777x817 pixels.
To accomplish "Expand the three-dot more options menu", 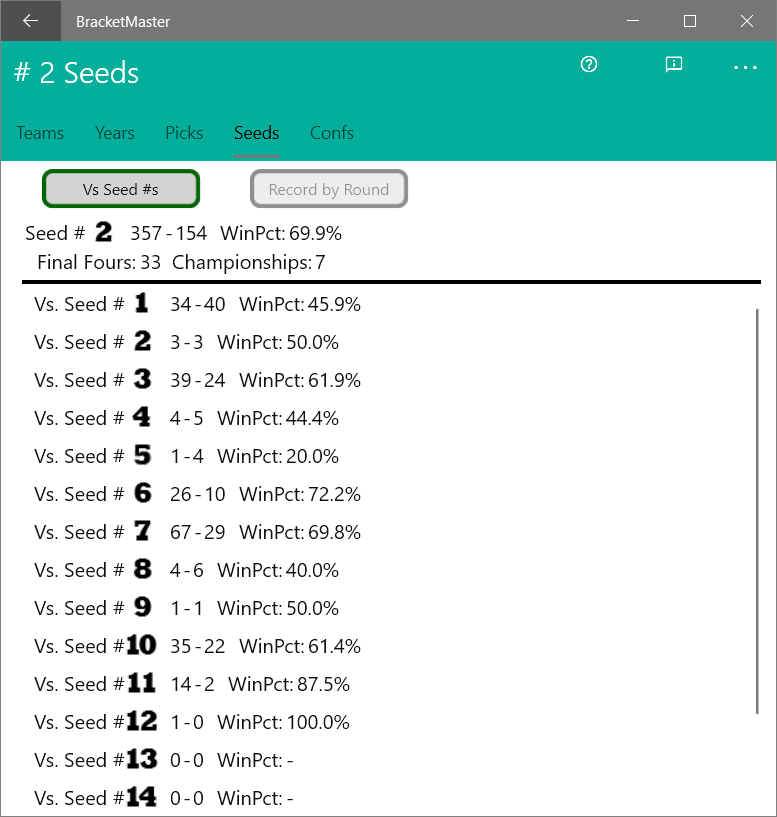I will coord(746,67).
